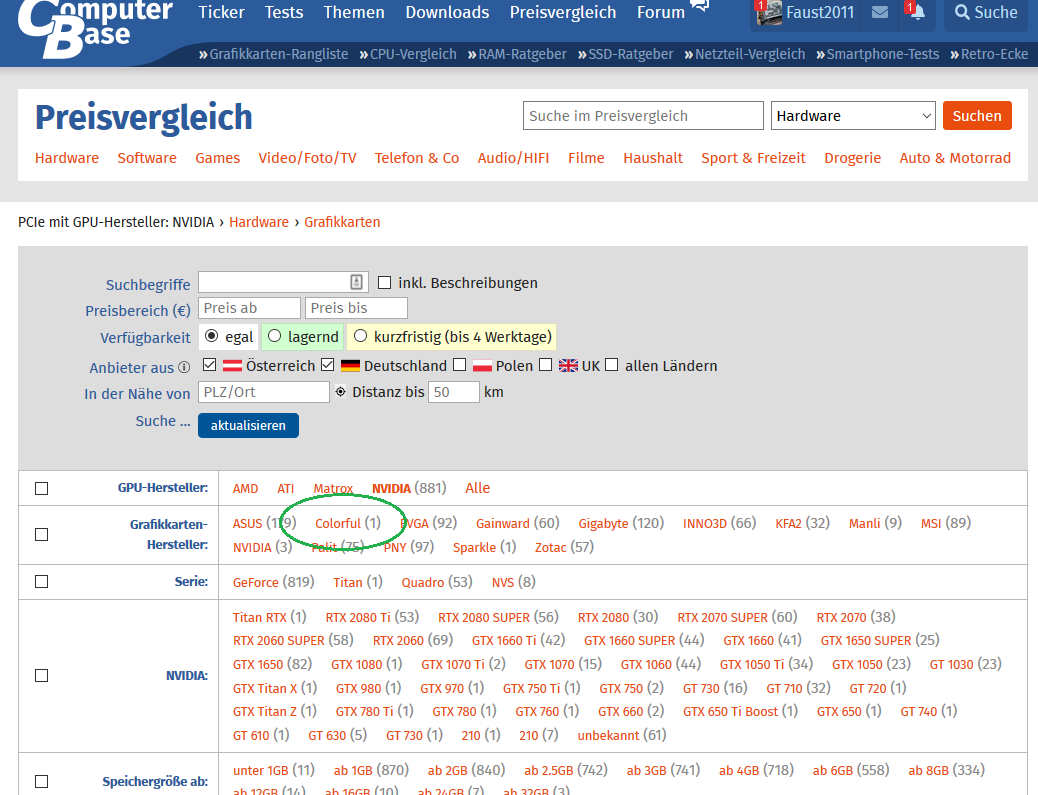Open the Hardware category dropdown
1038x795 pixels.
tap(853, 116)
